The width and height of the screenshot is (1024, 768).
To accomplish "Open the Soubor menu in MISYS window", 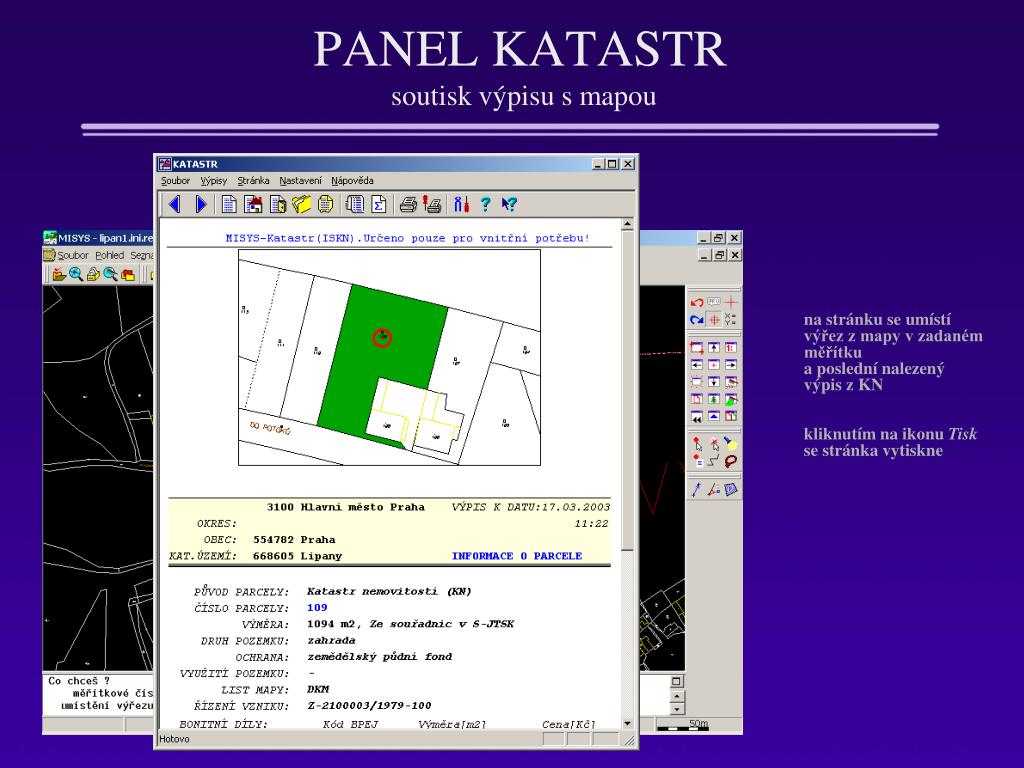I will pyautogui.click(x=72, y=255).
